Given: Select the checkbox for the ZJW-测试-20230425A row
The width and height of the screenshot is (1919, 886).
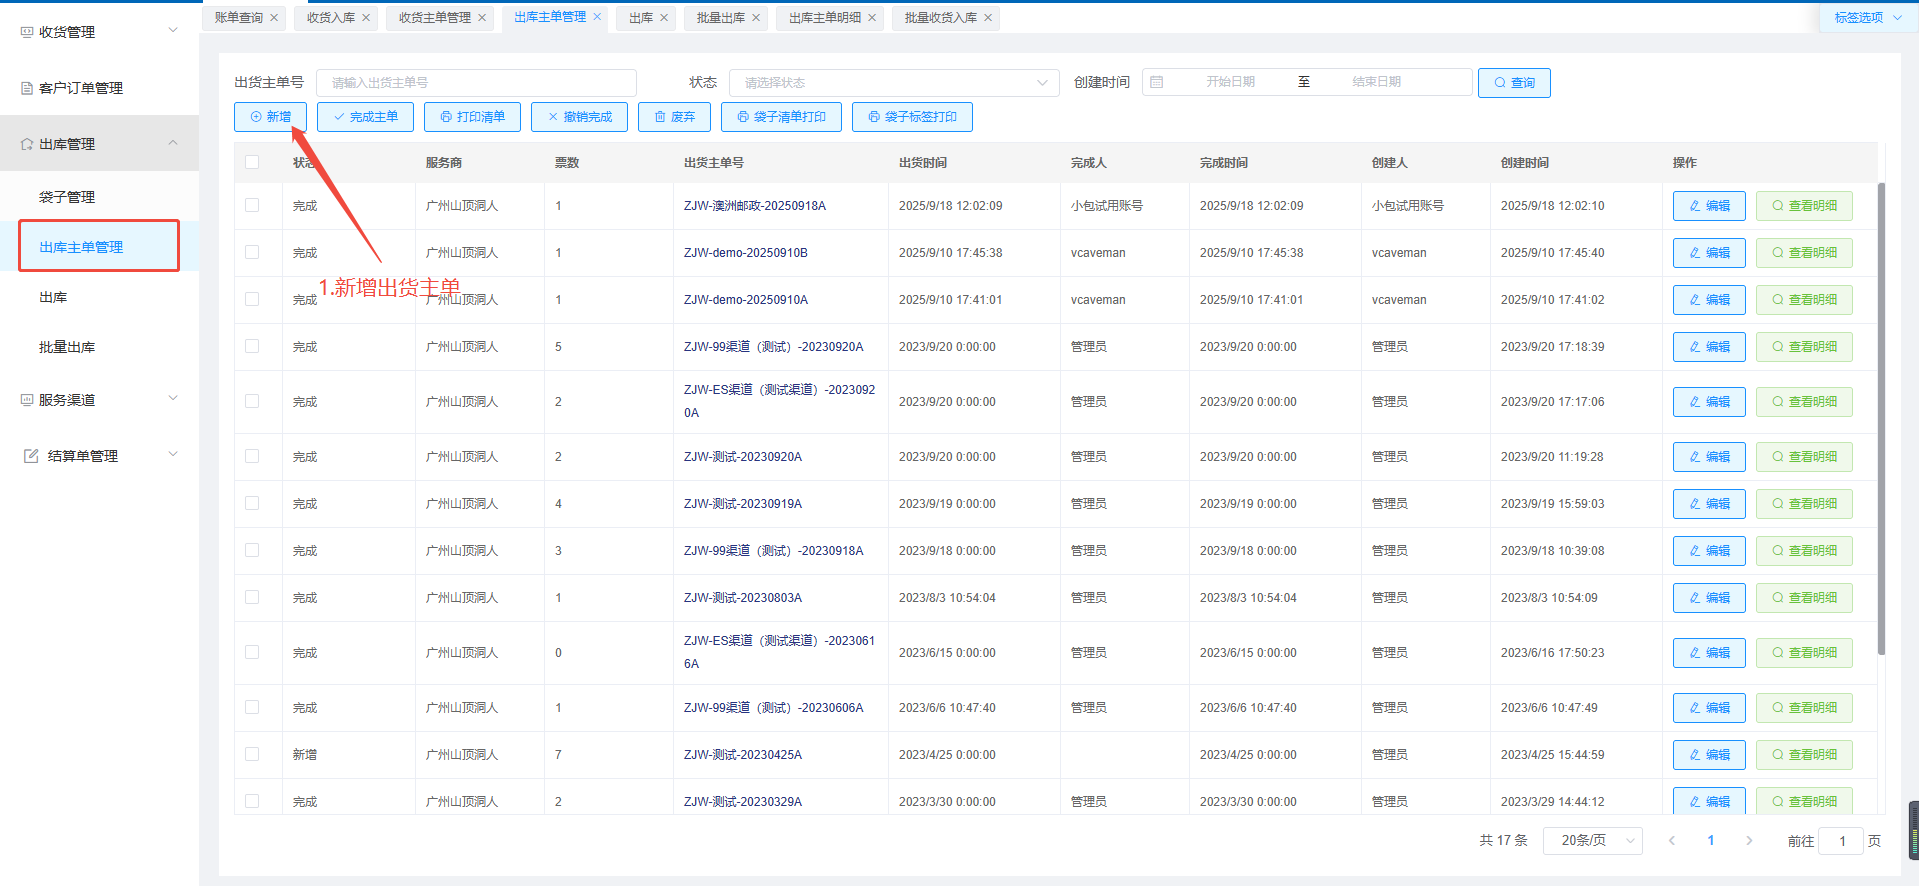Looking at the screenshot, I should point(252,755).
